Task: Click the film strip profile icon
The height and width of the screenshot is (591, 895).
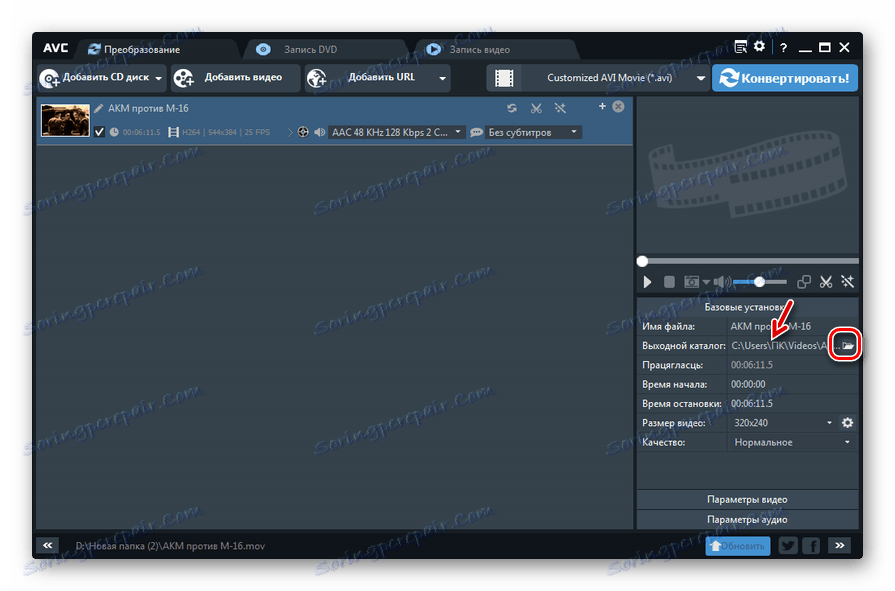Action: click(x=504, y=78)
